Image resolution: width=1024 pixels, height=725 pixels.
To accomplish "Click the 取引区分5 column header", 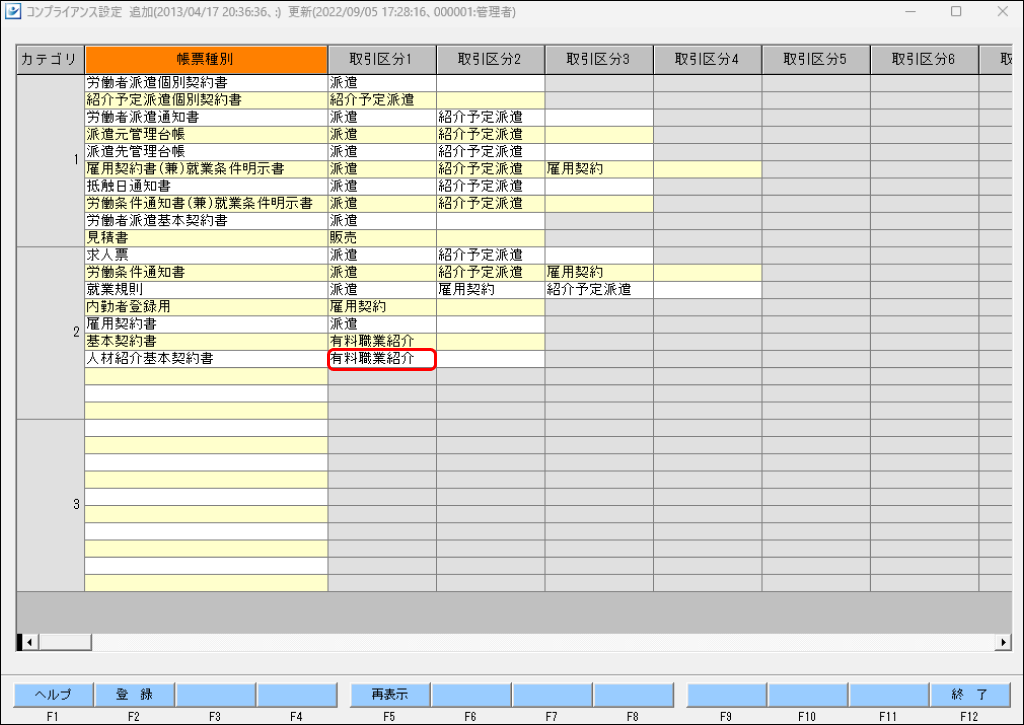I will pyautogui.click(x=816, y=59).
